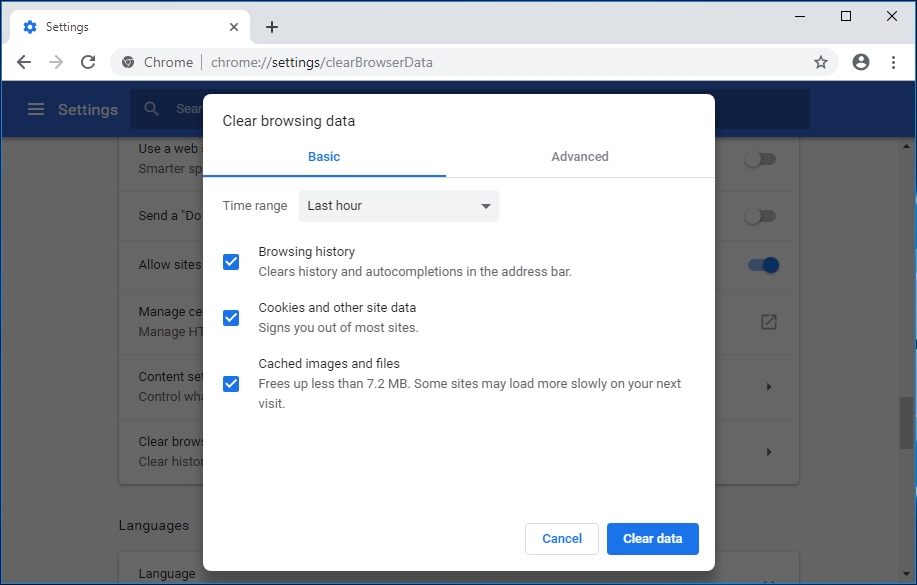Disable Cookies and other site data
Screen dimensions: 917x585
point(231,317)
